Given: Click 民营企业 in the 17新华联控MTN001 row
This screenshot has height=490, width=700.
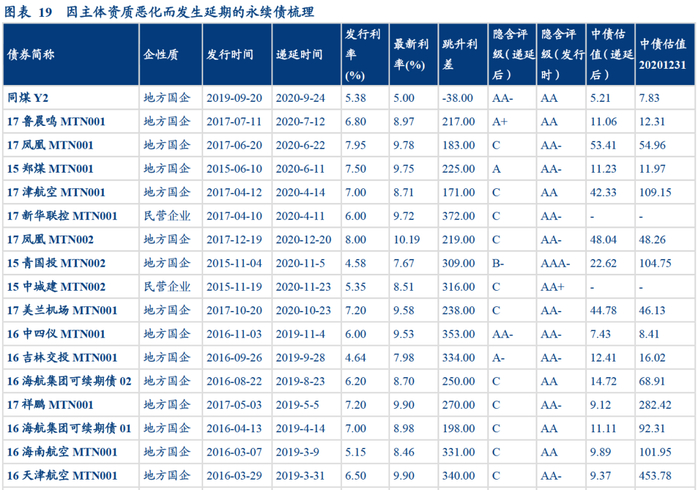Looking at the screenshot, I should (167, 216).
